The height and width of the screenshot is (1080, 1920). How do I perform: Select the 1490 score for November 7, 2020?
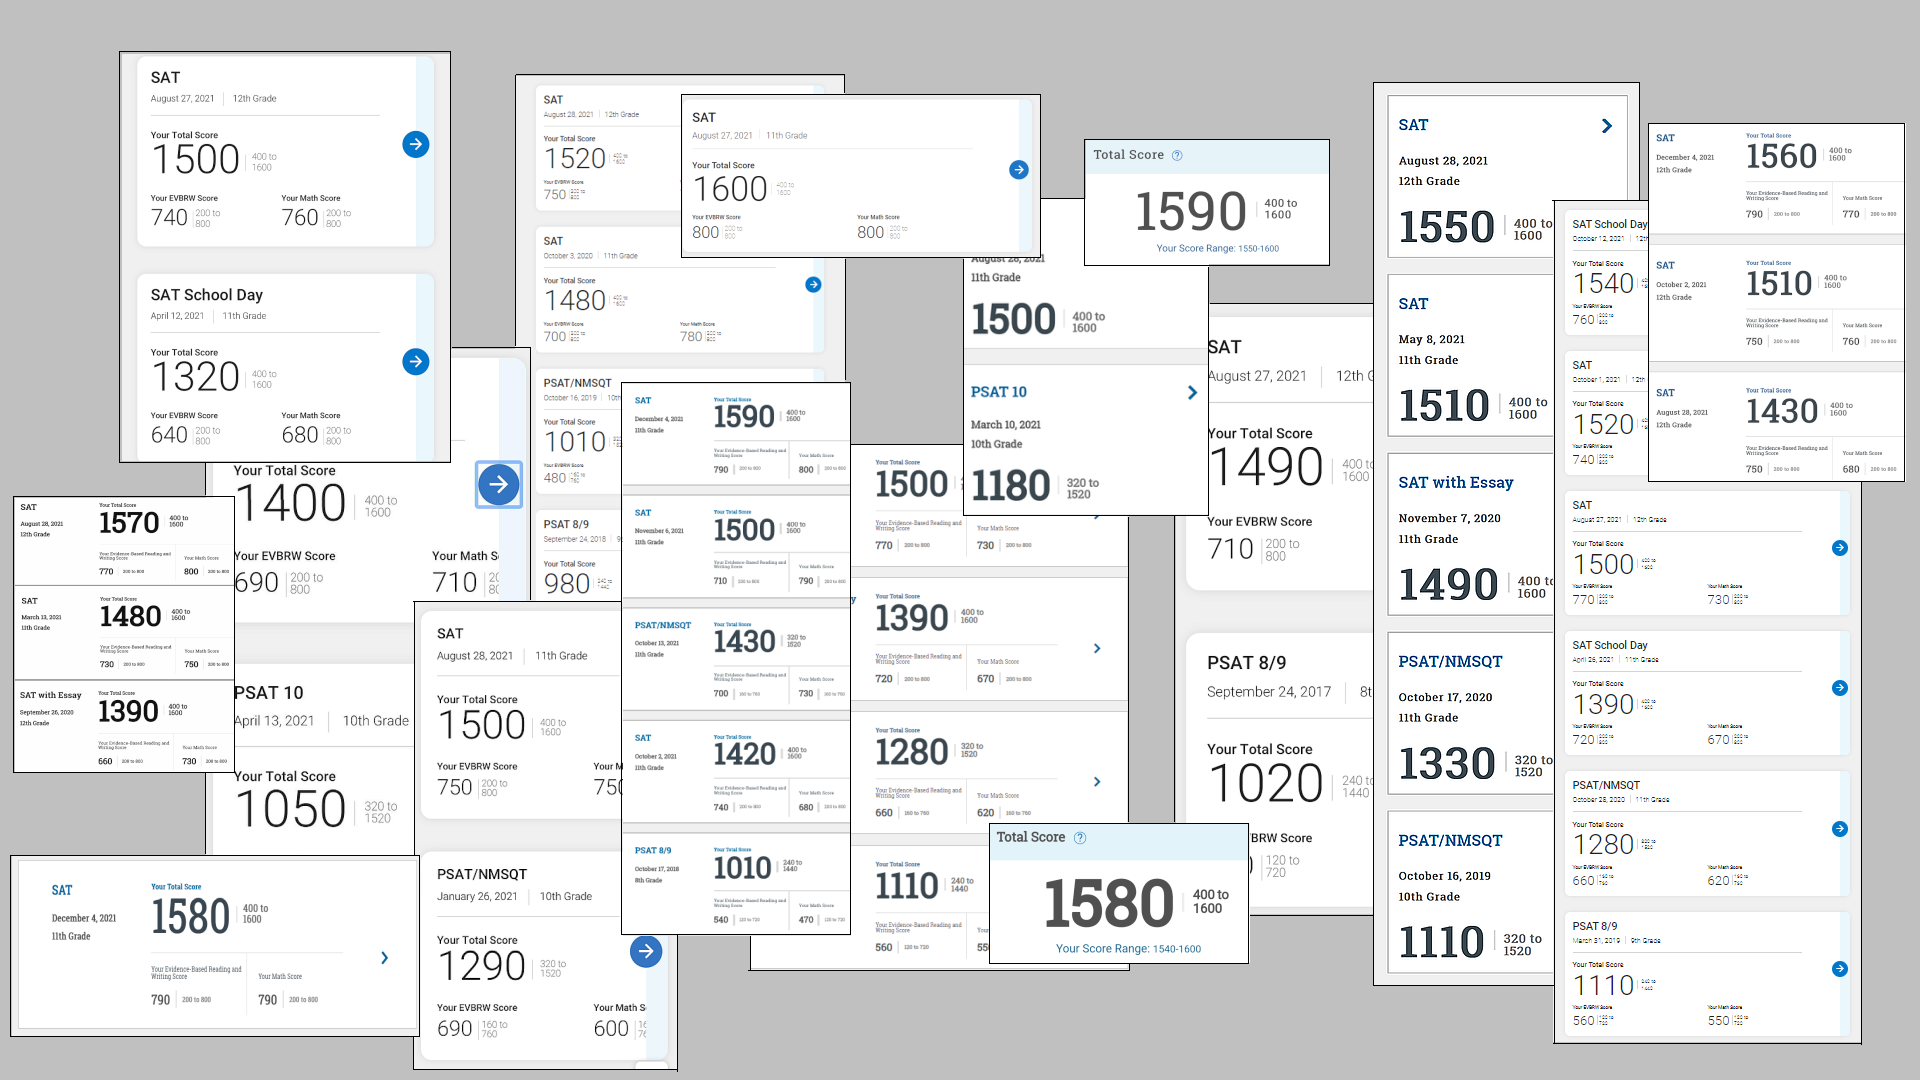pyautogui.click(x=1448, y=586)
